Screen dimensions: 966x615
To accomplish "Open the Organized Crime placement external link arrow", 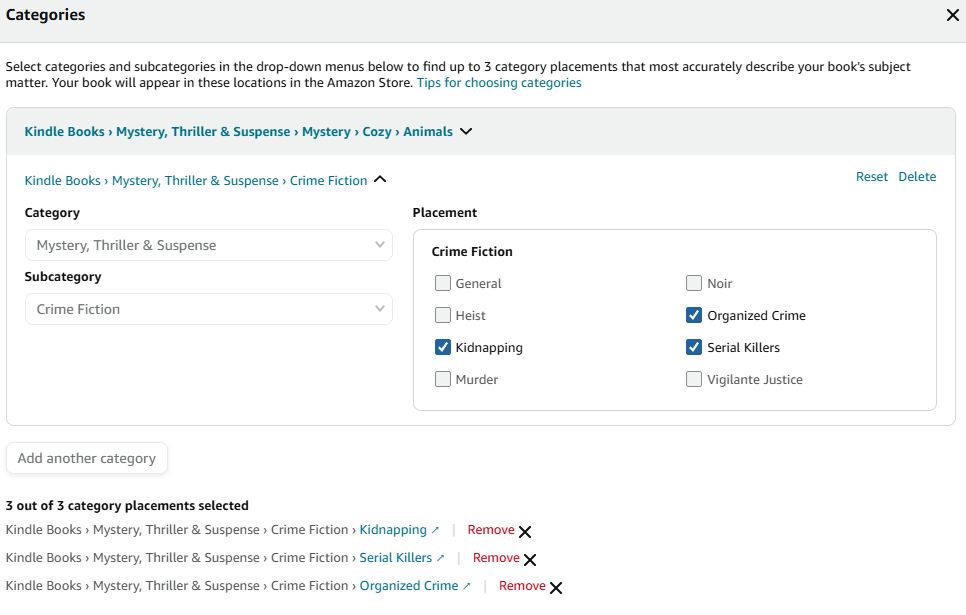I will coord(468,585).
